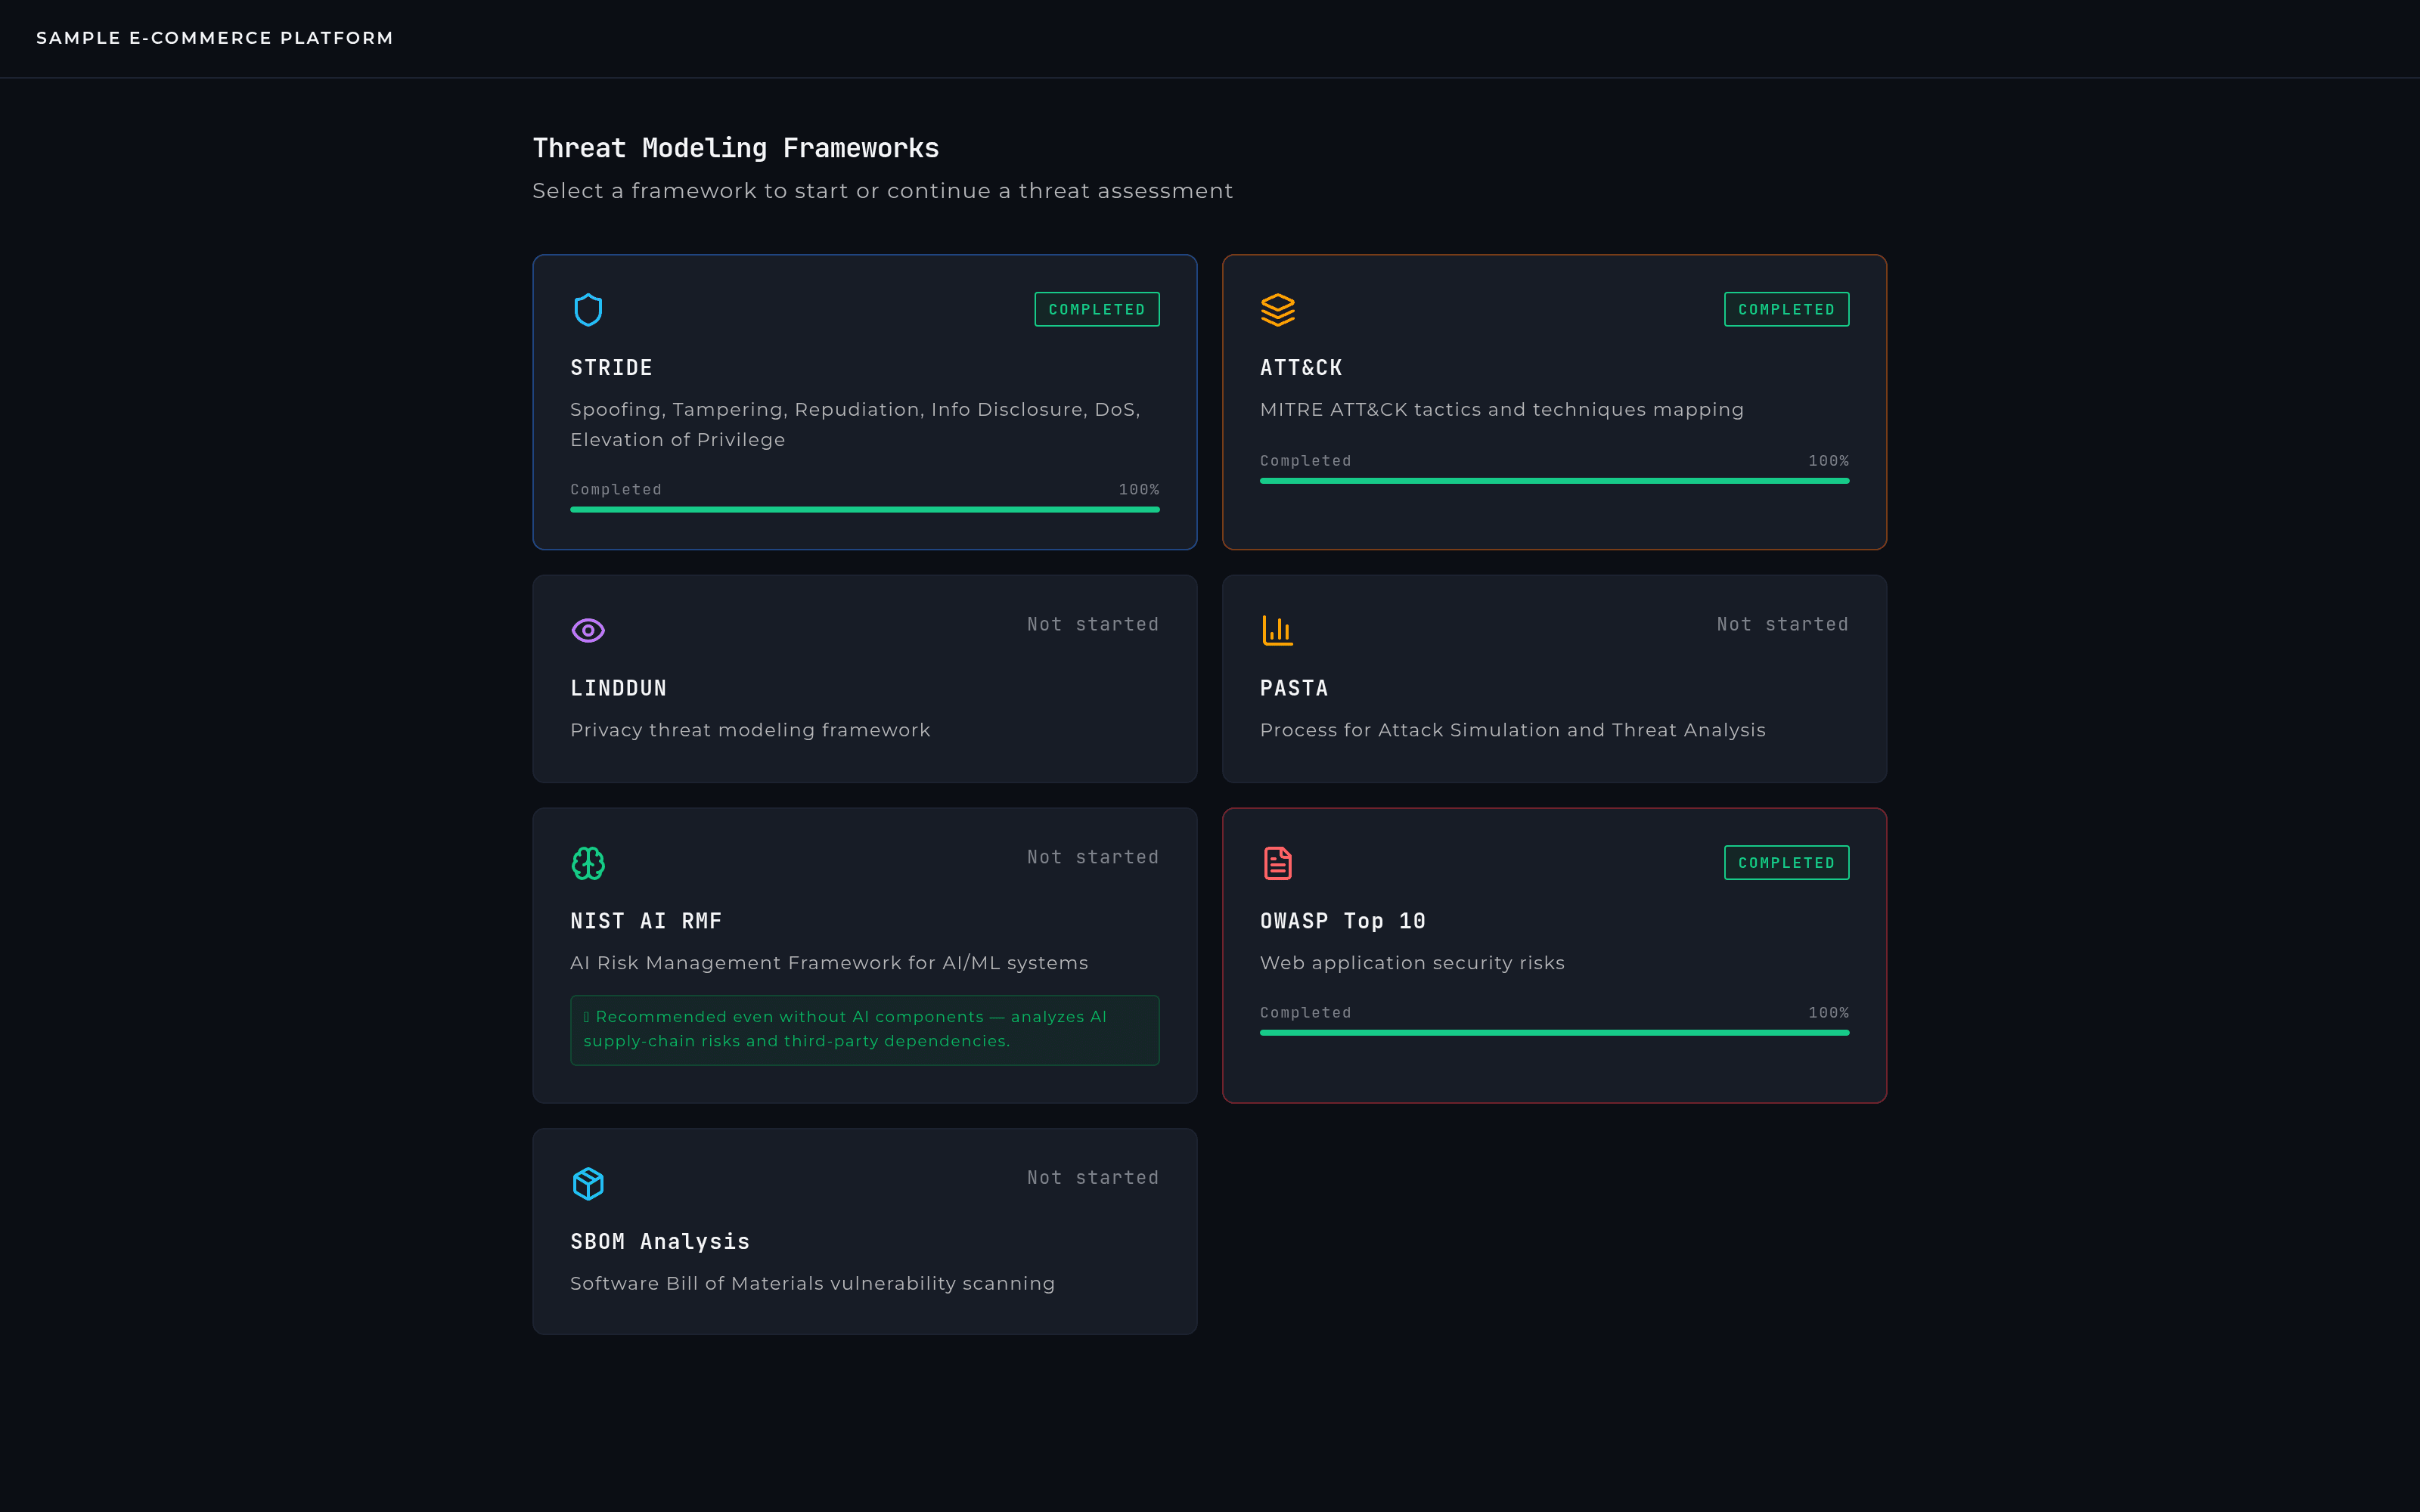
Task: Click 'Software Bill of Materials' description
Action: click(x=812, y=1284)
